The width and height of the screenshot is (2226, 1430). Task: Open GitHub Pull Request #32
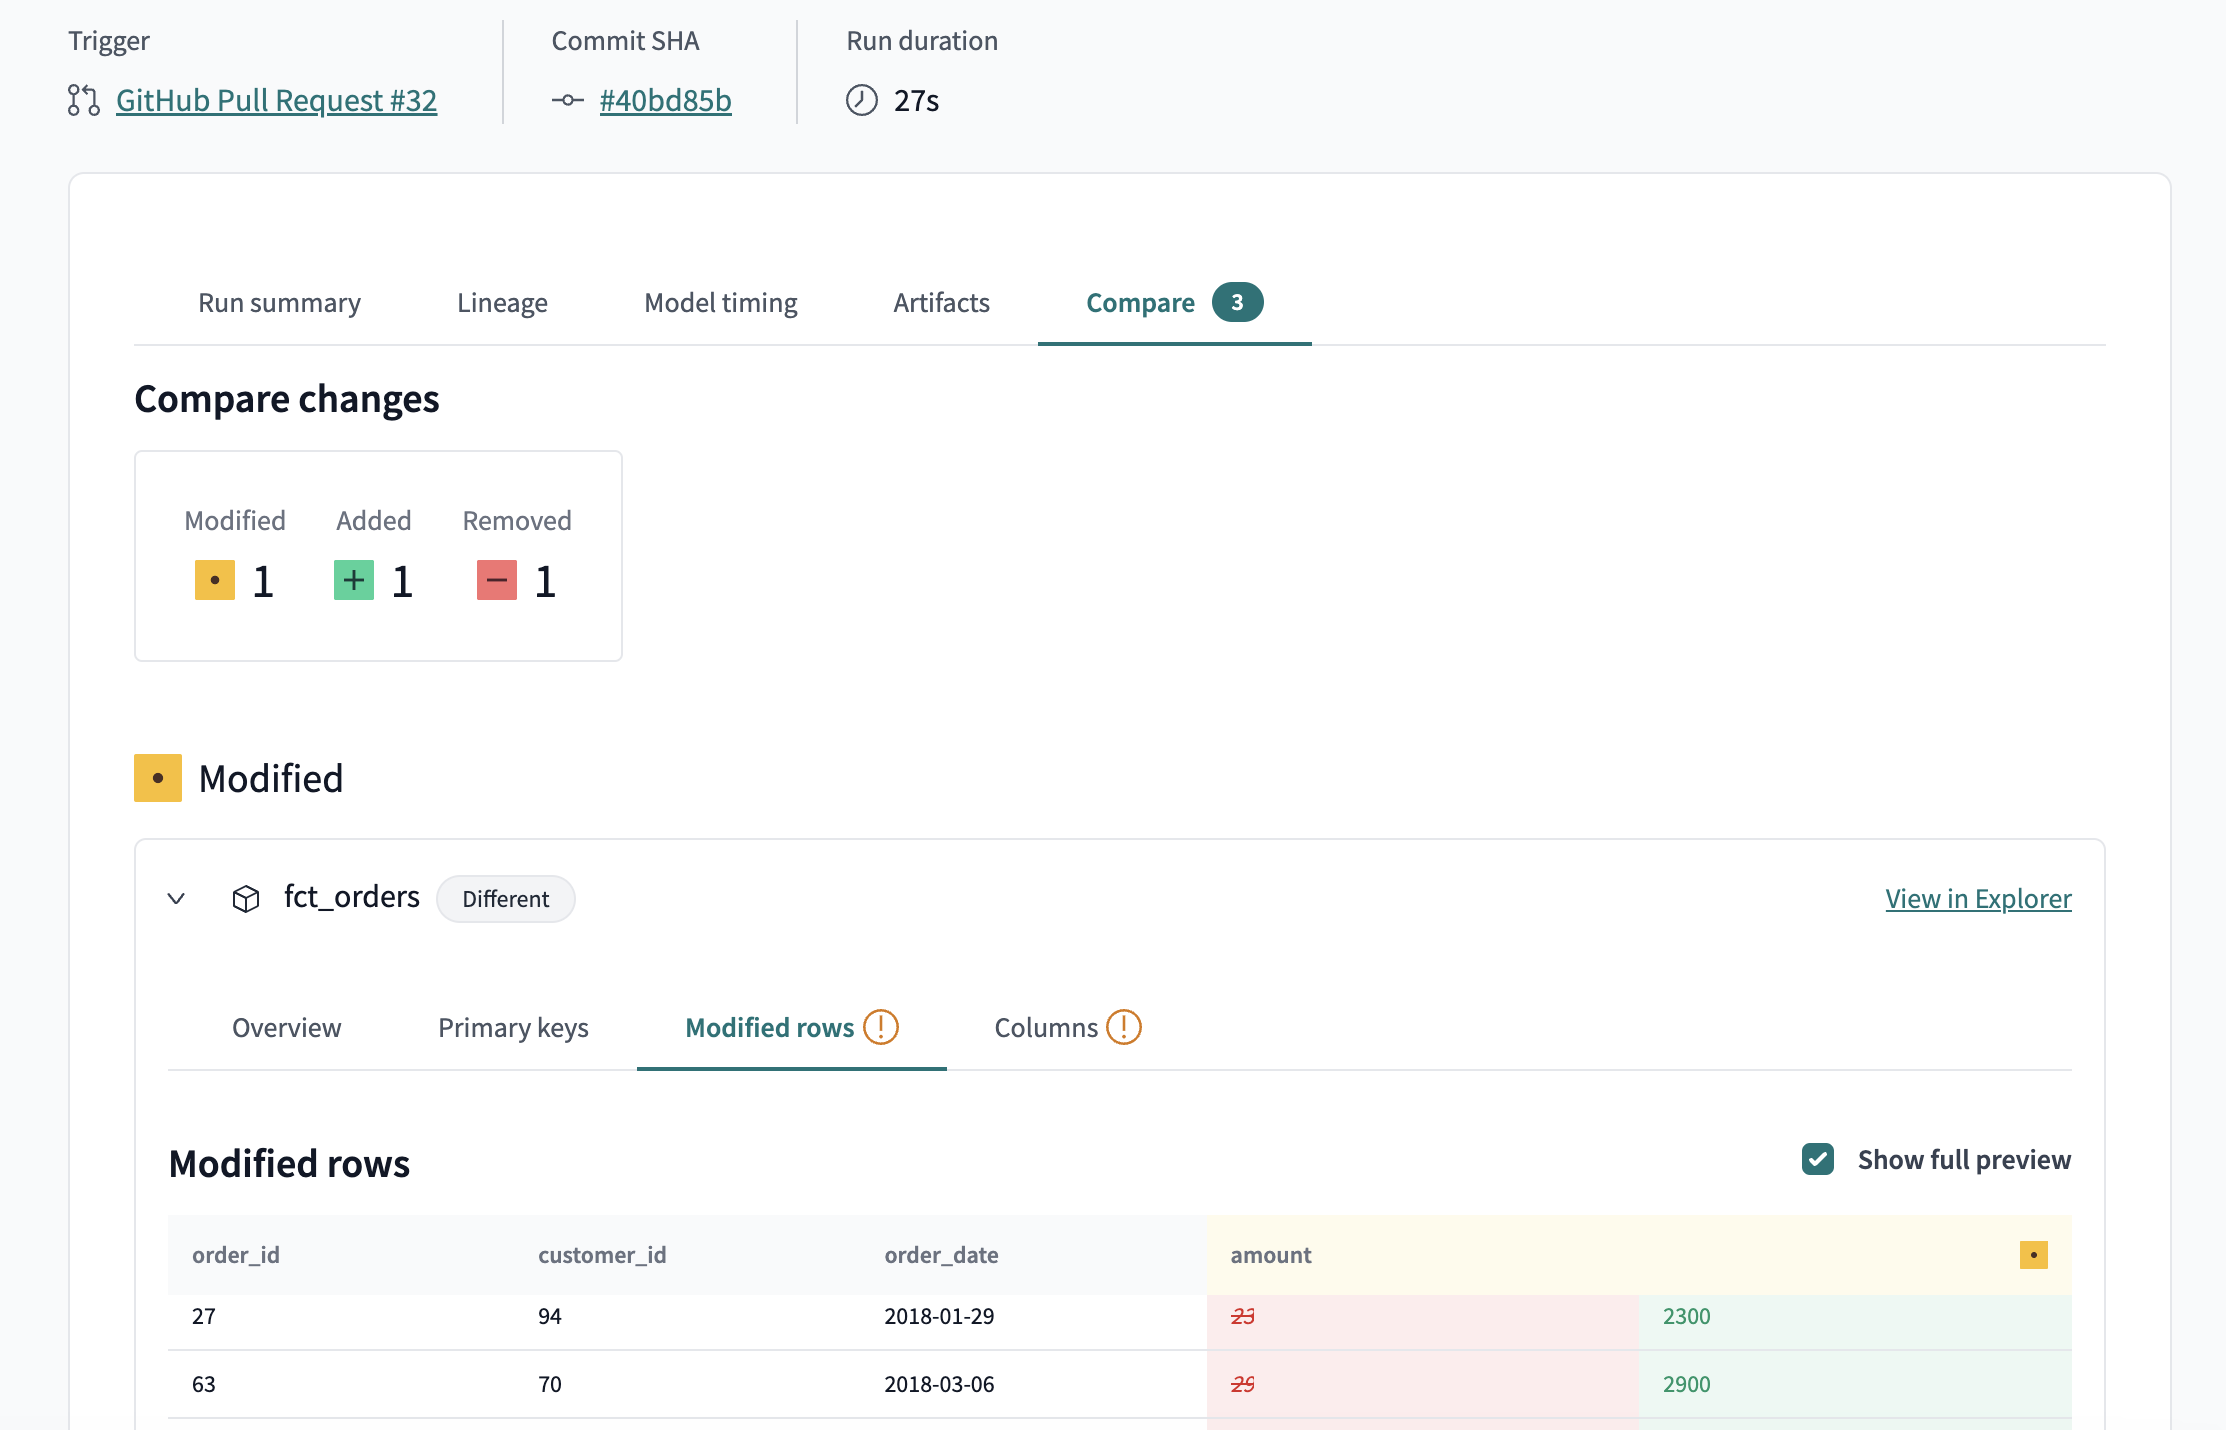coord(276,100)
